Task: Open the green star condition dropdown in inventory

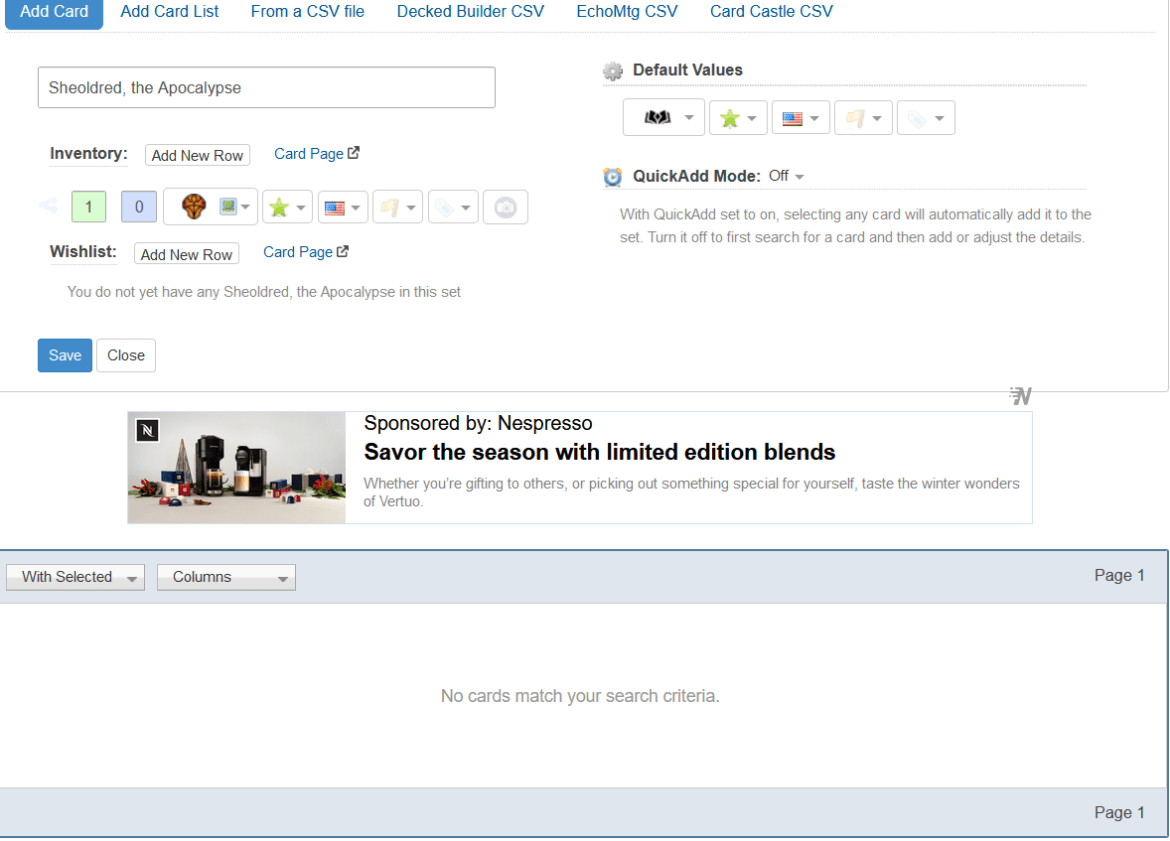Action: tap(287, 207)
